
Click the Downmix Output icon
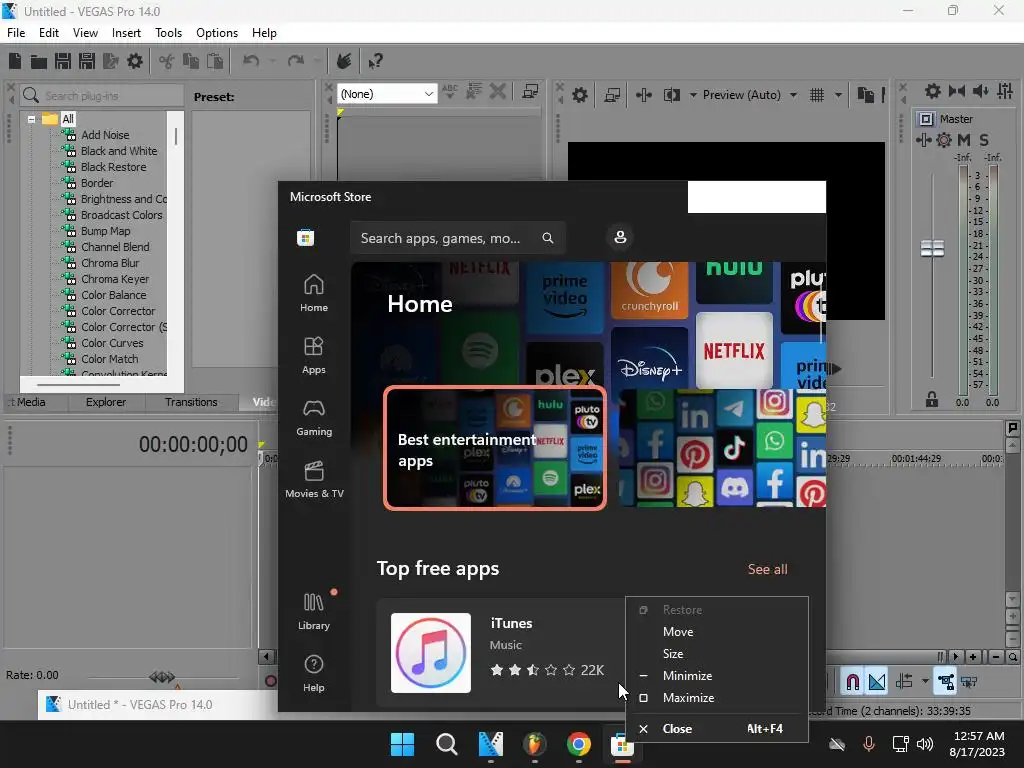coord(957,91)
